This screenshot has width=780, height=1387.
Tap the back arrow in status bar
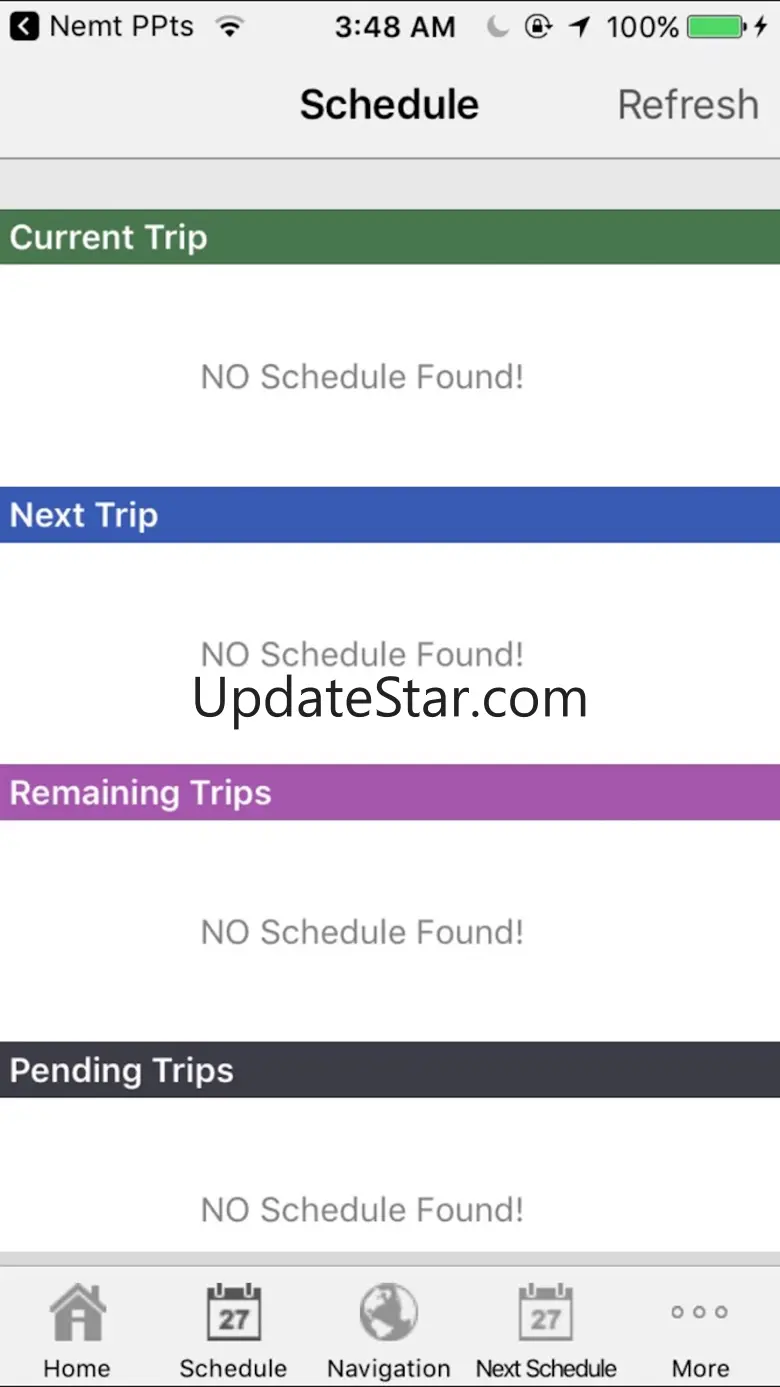coord(24,26)
